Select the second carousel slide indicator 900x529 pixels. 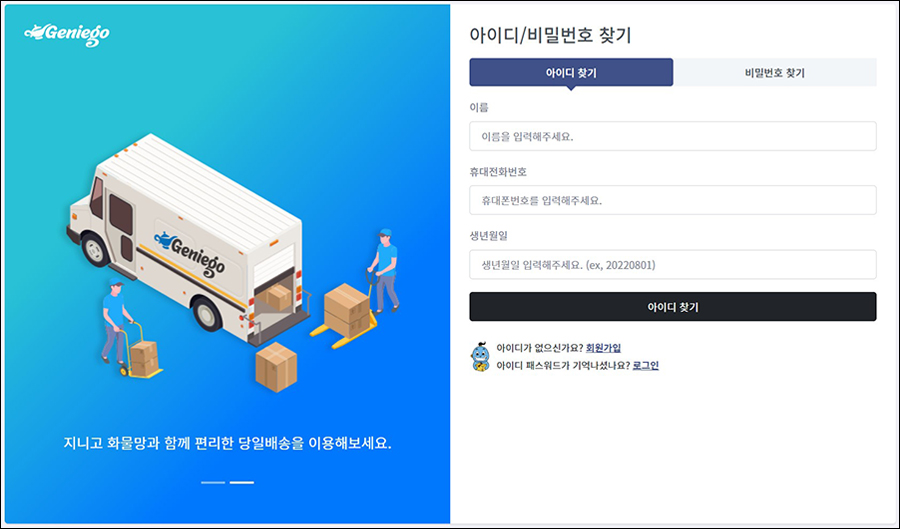click(x=242, y=483)
